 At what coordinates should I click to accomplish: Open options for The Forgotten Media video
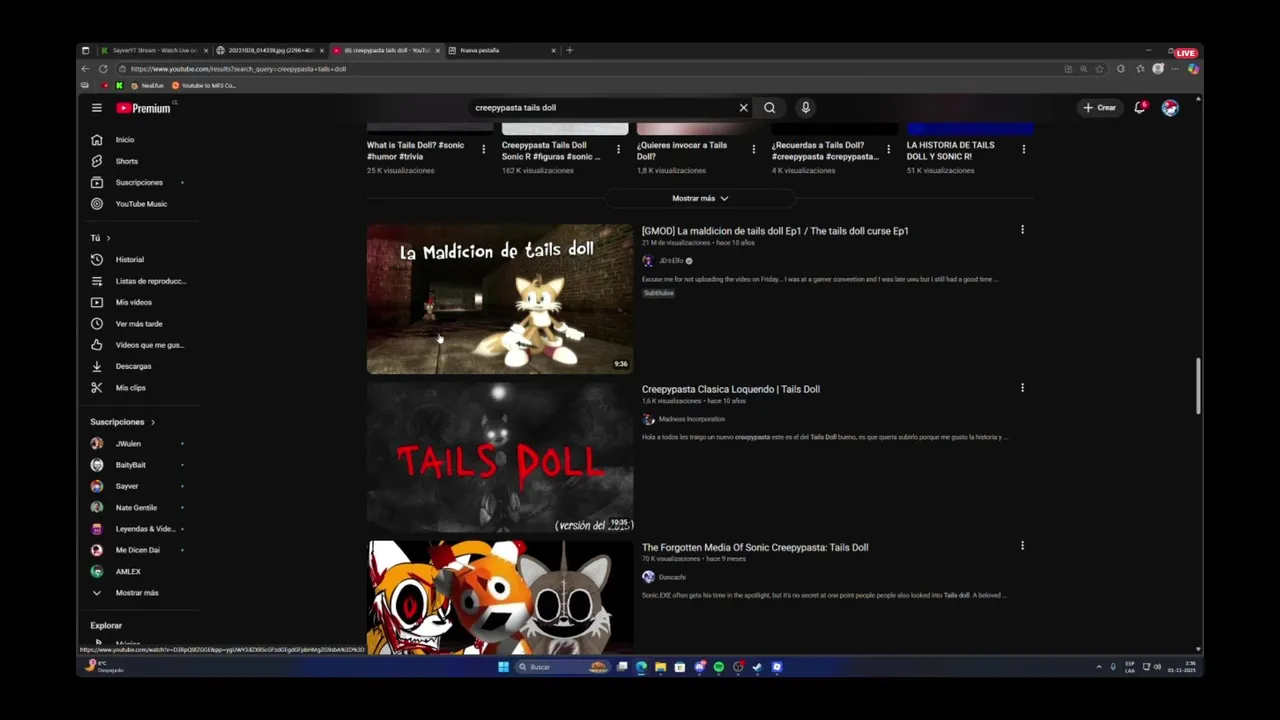(1022, 546)
